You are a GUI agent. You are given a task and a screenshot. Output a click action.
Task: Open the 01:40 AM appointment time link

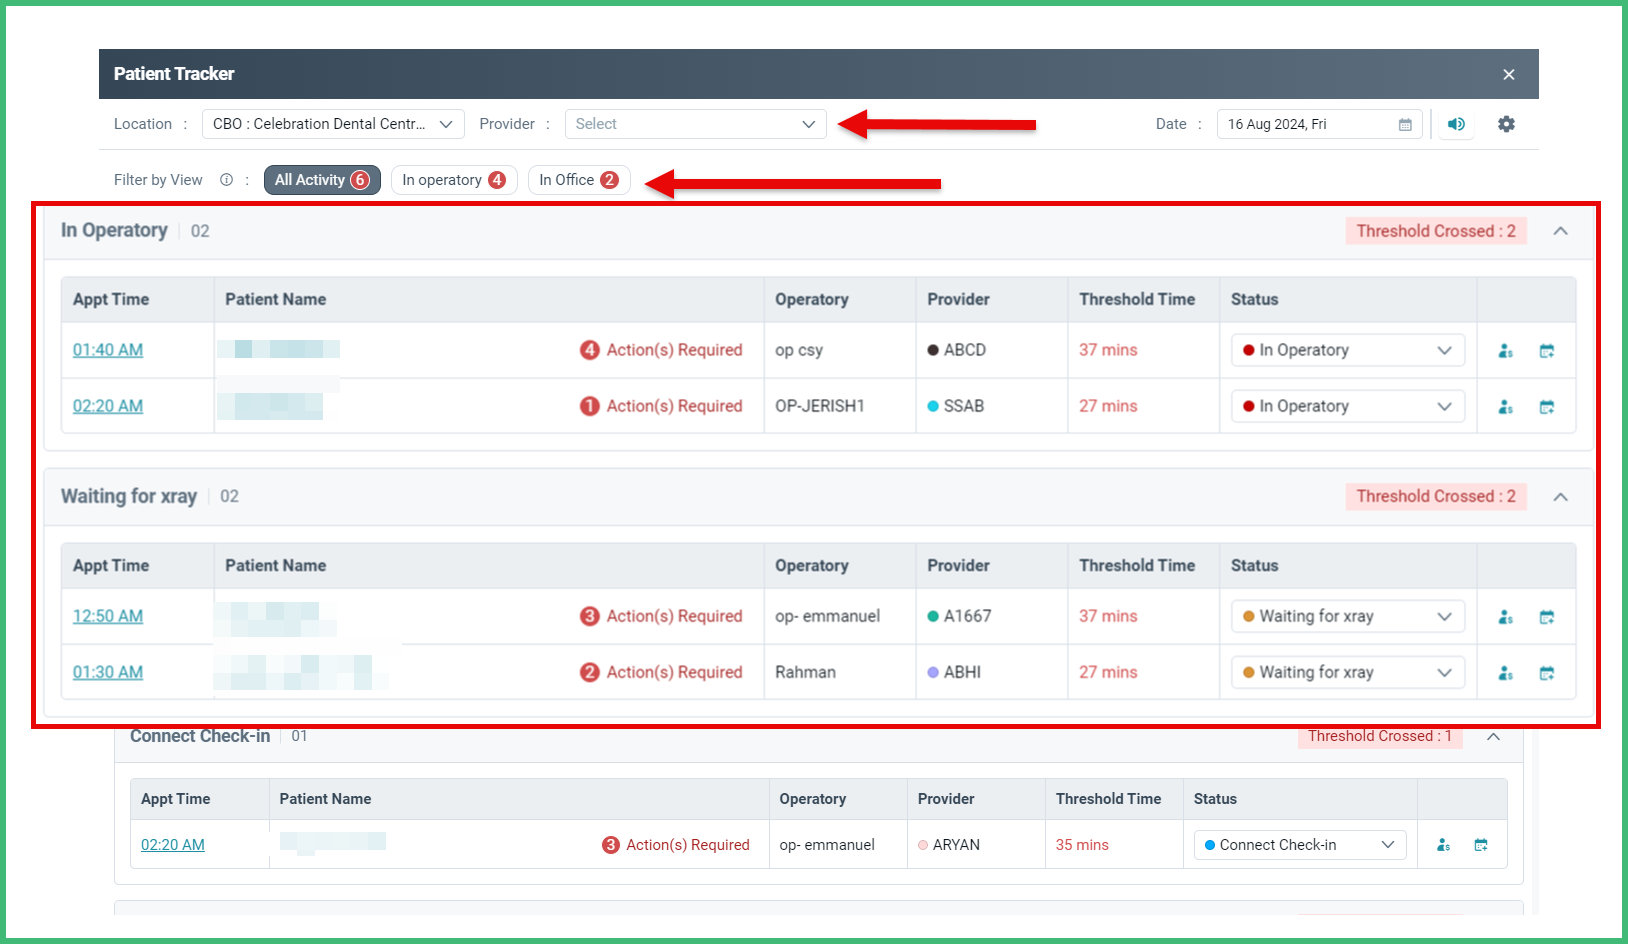[107, 350]
